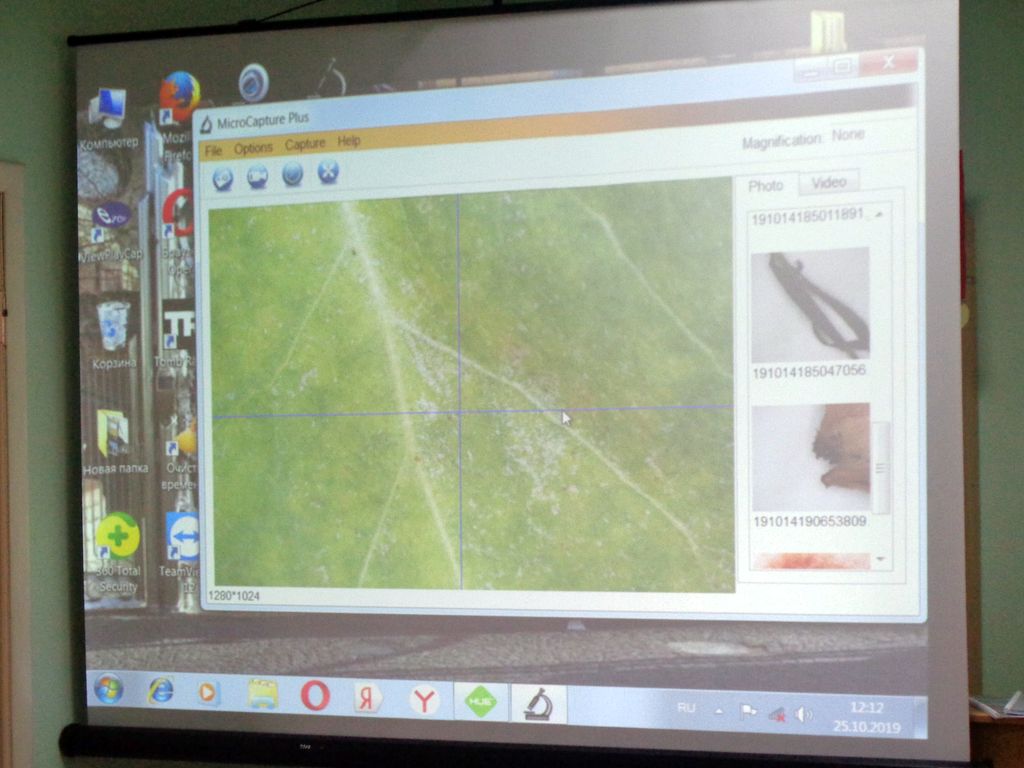Open the Capture menu

(305, 144)
